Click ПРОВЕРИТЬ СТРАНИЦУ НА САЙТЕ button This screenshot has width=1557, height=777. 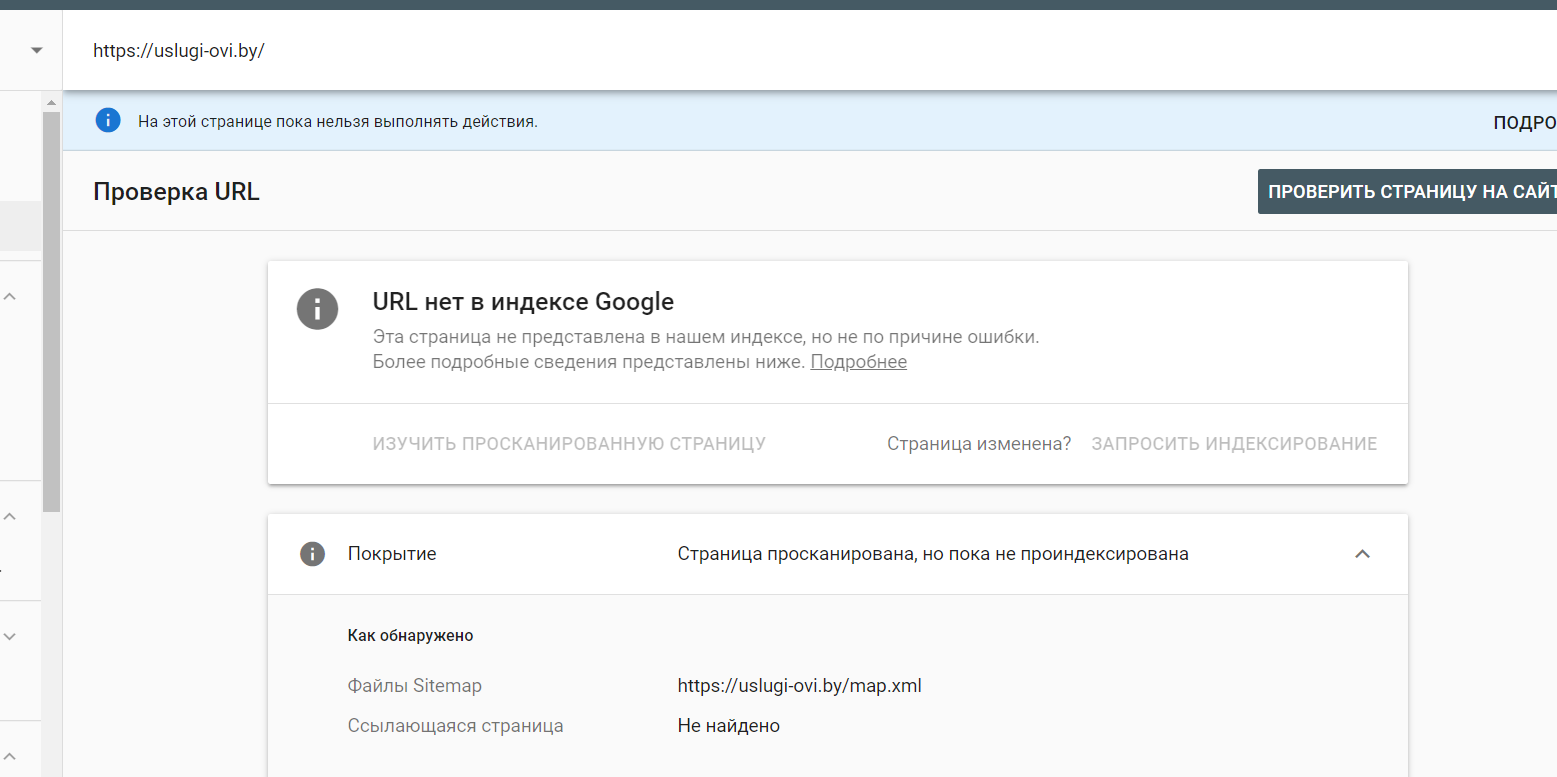pyautogui.click(x=1407, y=192)
